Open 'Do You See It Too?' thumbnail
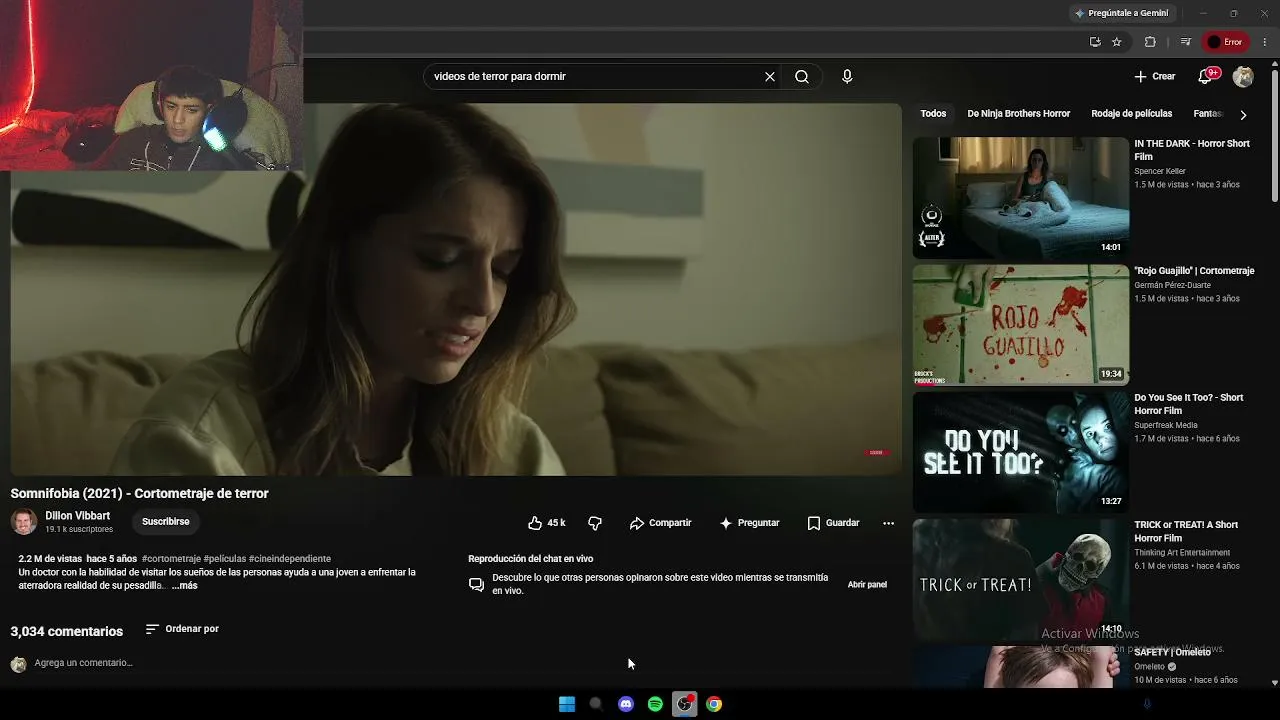Screen dimensions: 1280x720 1021,452
